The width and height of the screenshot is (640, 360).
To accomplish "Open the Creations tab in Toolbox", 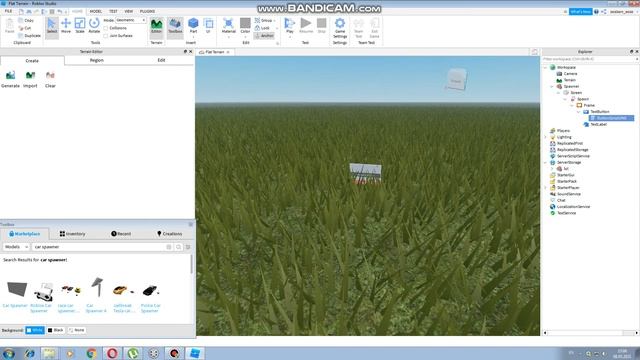I will [169, 234].
